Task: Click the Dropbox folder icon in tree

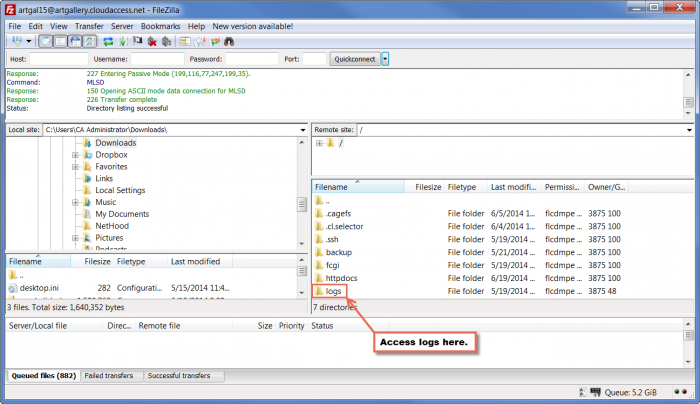Action: coord(88,155)
